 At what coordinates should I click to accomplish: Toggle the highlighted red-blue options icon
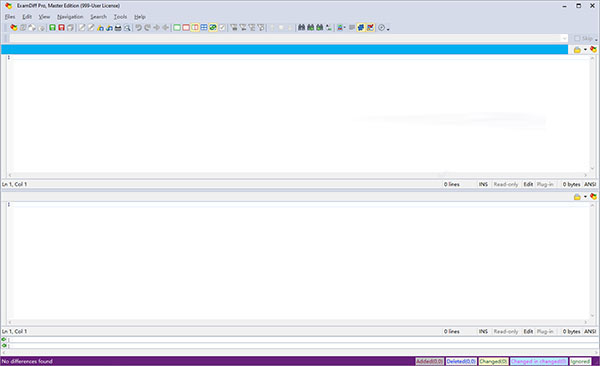(370, 28)
